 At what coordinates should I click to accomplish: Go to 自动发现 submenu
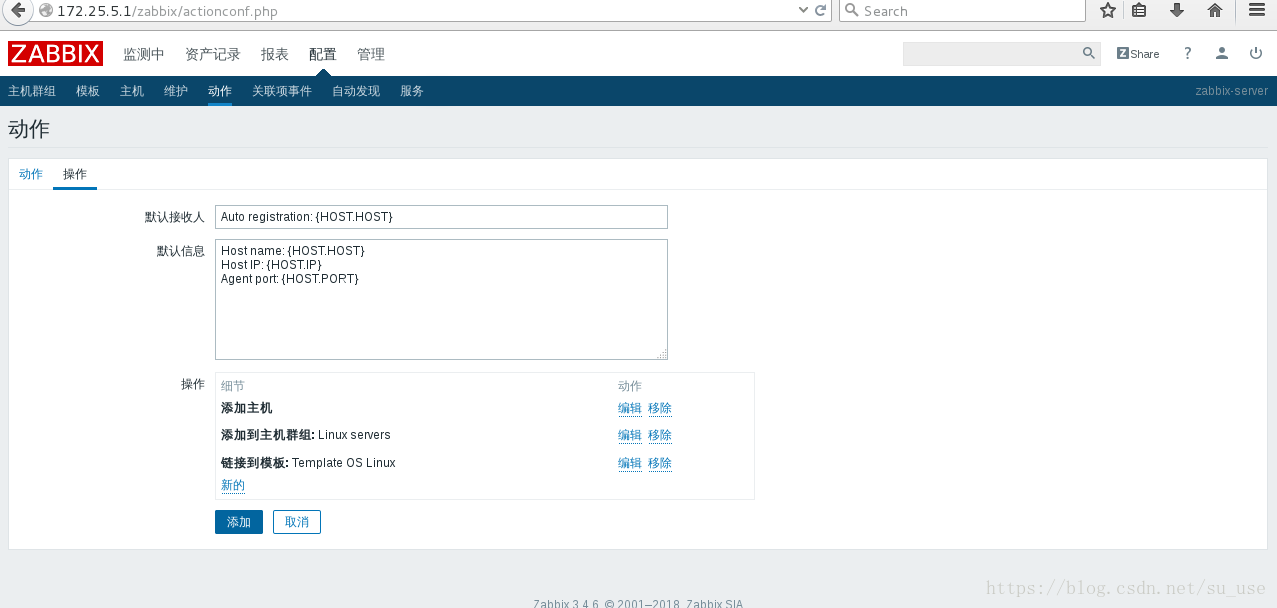coord(356,91)
